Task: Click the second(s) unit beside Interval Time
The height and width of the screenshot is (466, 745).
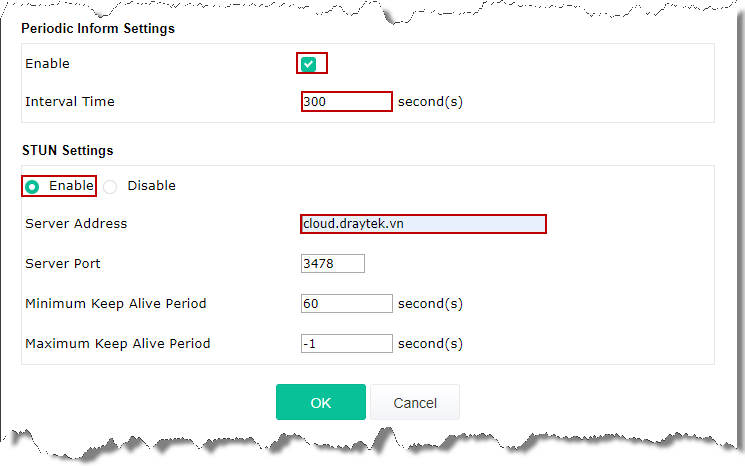Action: coord(430,102)
